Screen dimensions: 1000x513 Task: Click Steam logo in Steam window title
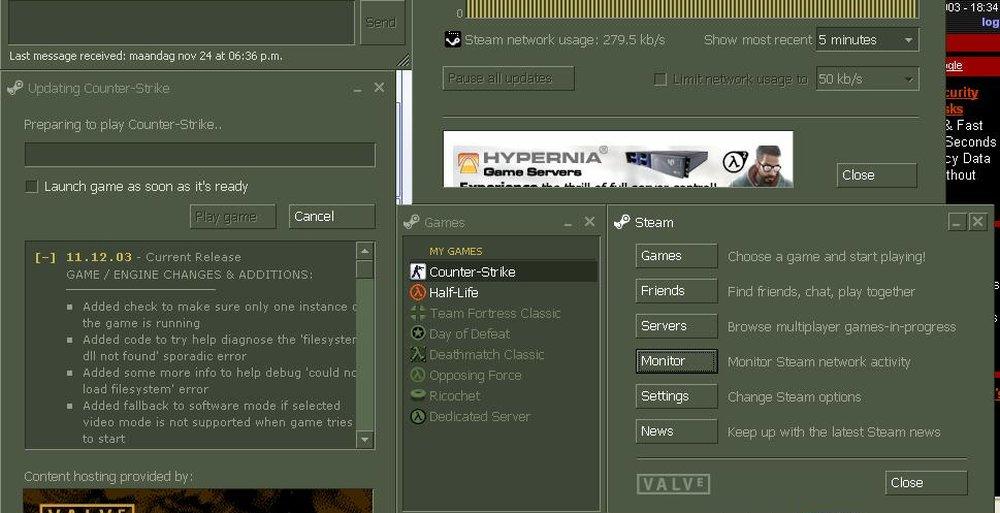click(x=621, y=221)
